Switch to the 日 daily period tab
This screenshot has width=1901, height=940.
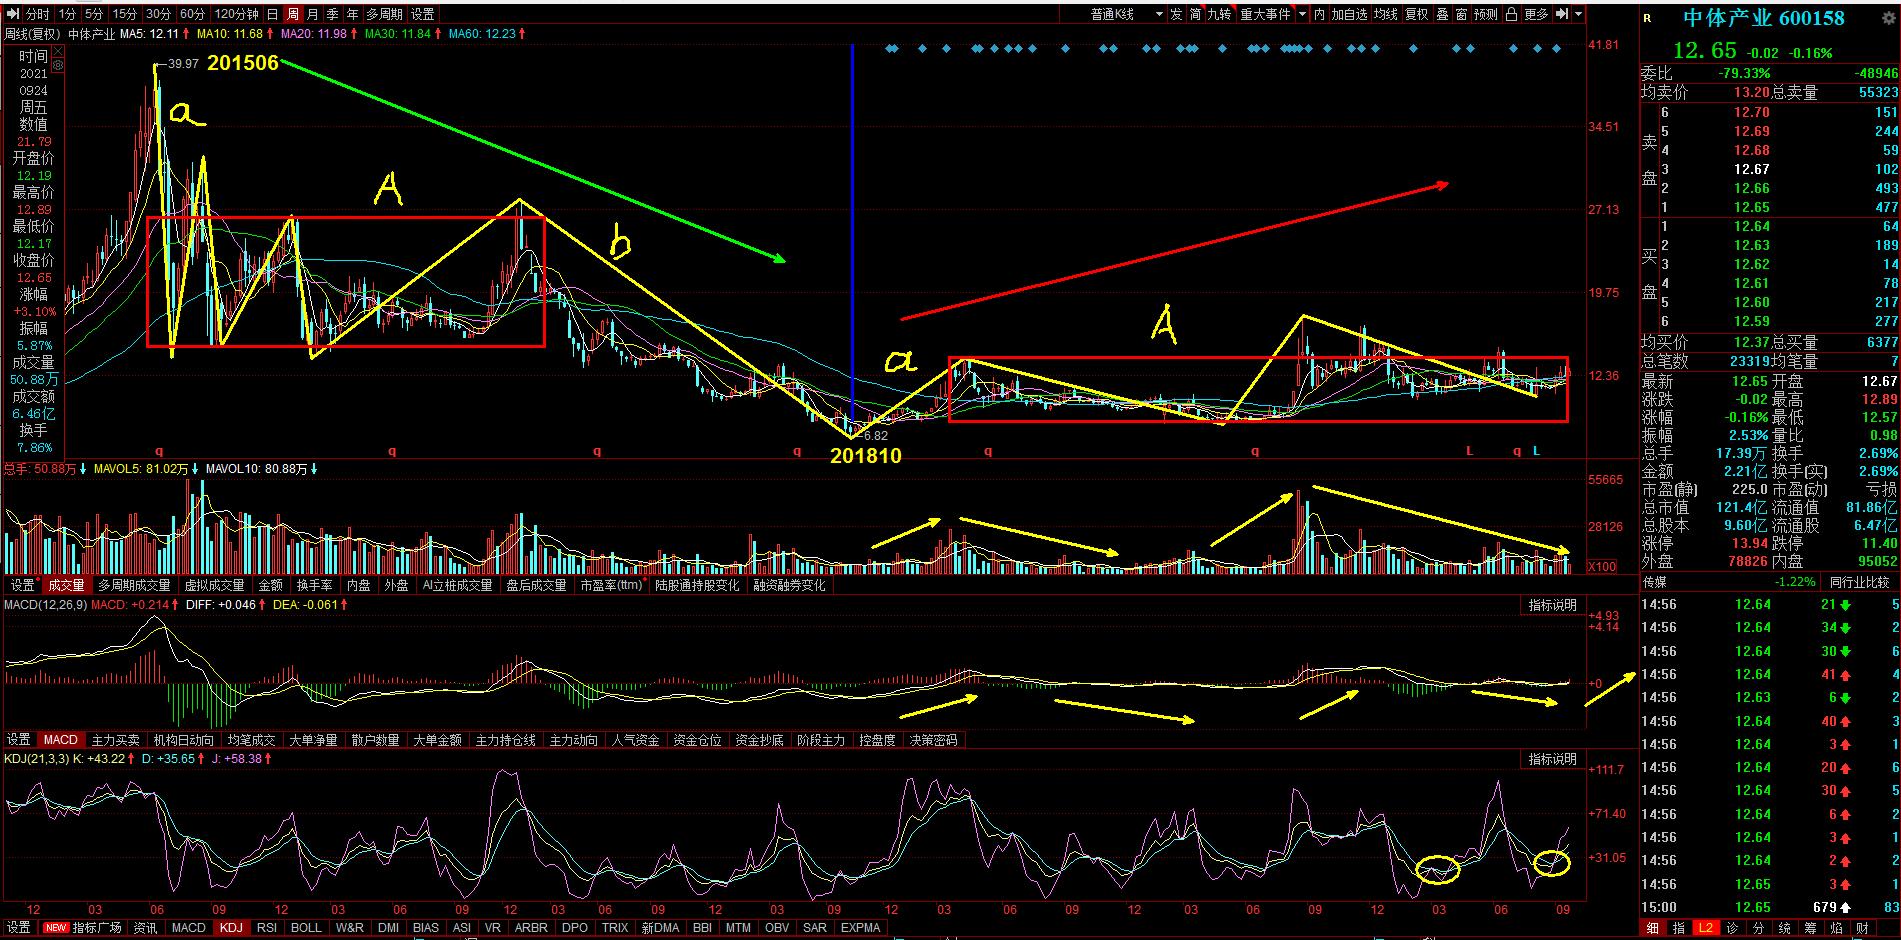pos(272,14)
